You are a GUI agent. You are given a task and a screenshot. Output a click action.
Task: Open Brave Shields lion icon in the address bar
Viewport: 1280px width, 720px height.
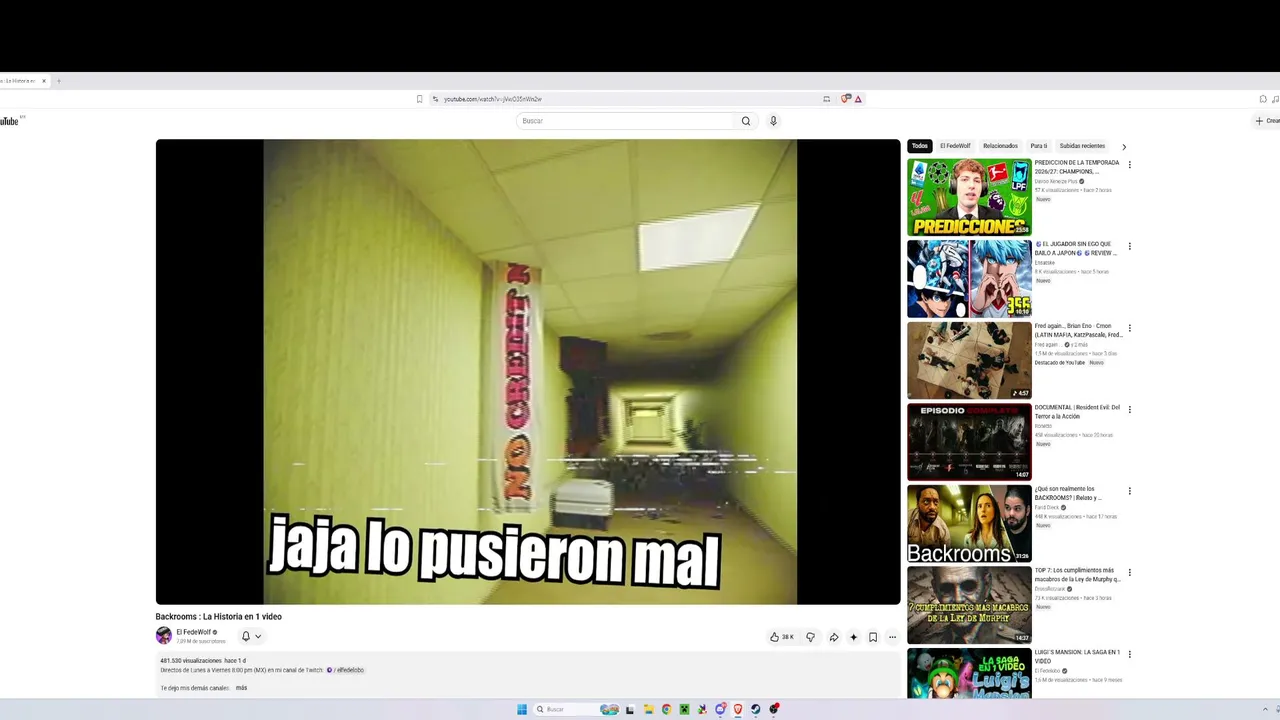click(x=846, y=99)
